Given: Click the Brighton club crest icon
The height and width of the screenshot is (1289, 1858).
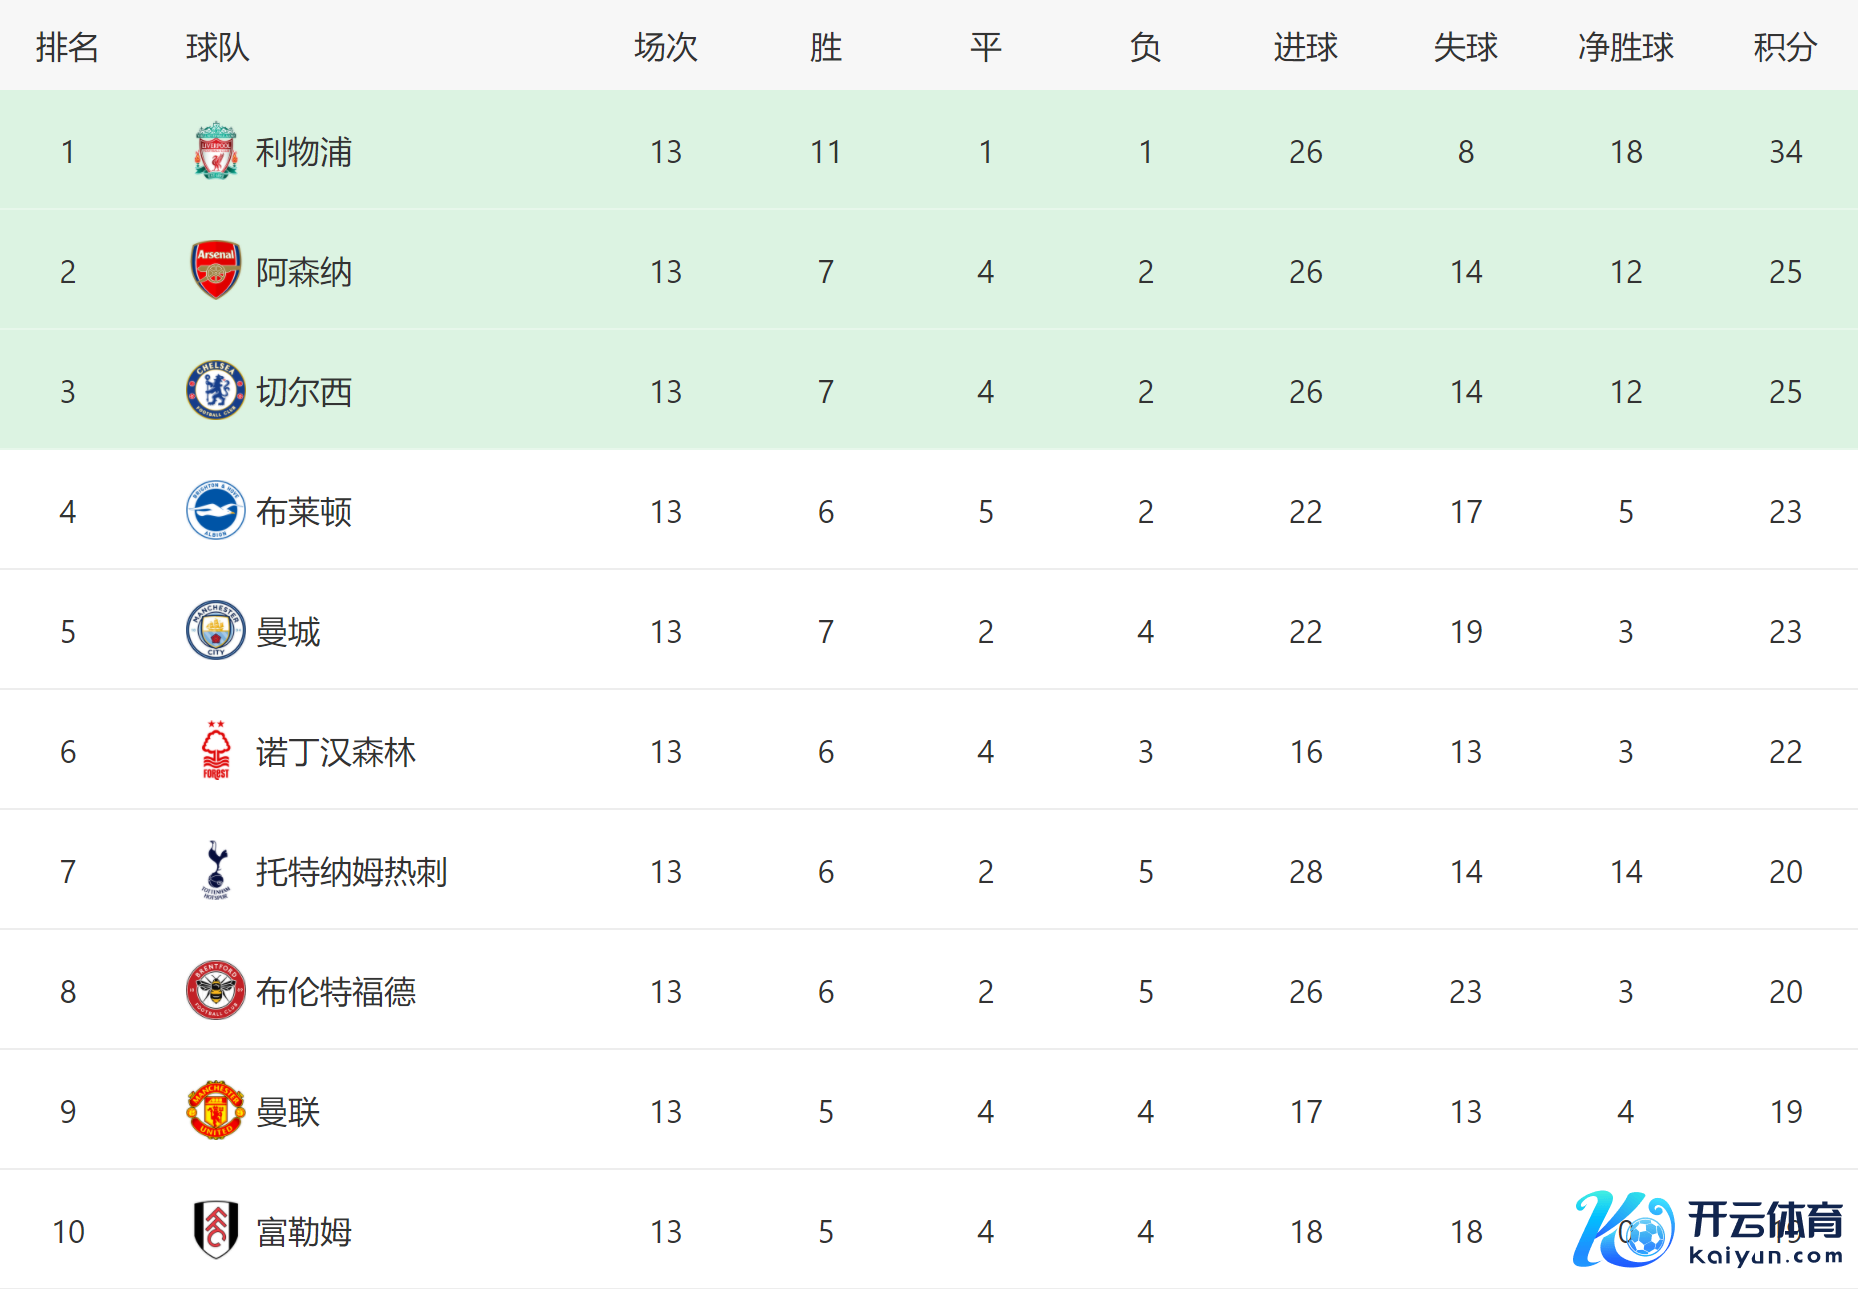Looking at the screenshot, I should pos(215,510).
